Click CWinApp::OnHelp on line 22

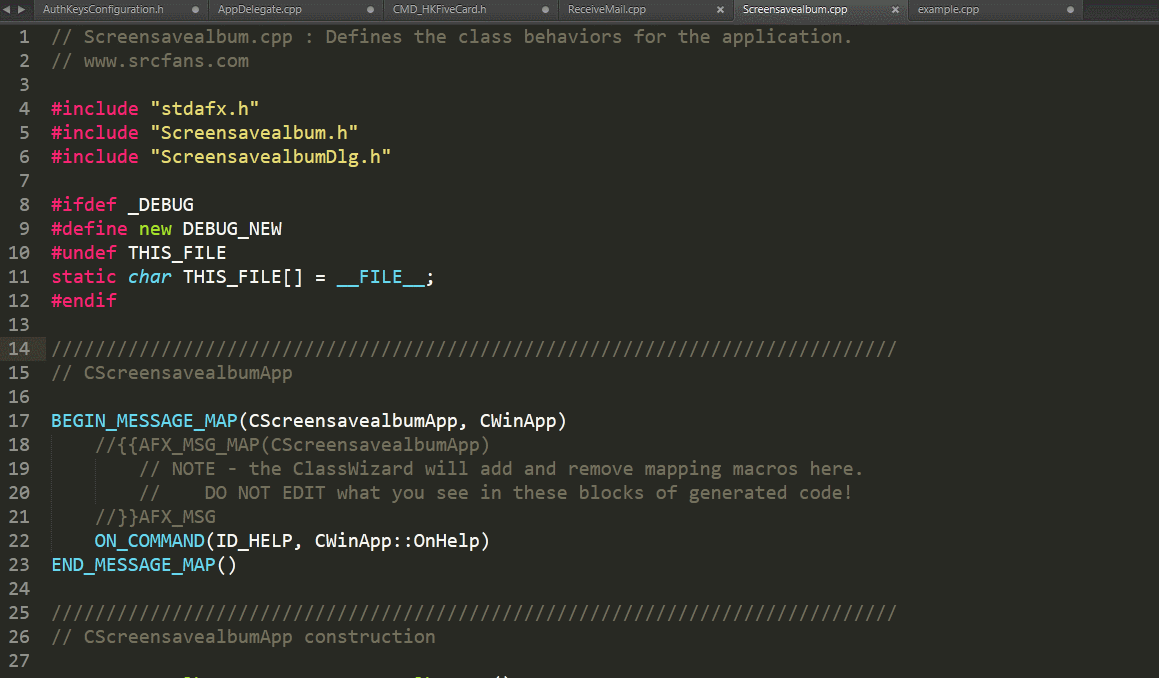coord(397,541)
